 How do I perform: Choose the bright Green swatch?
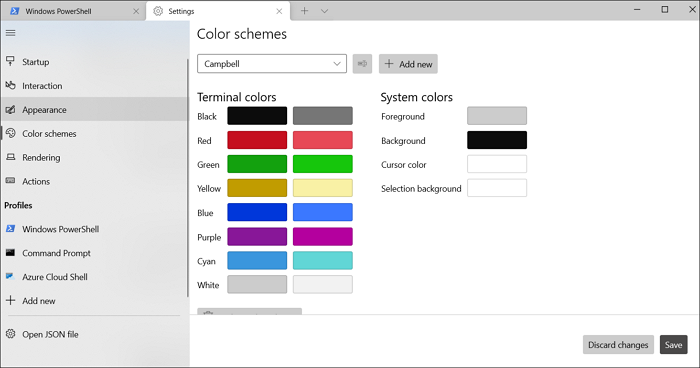coord(323,164)
